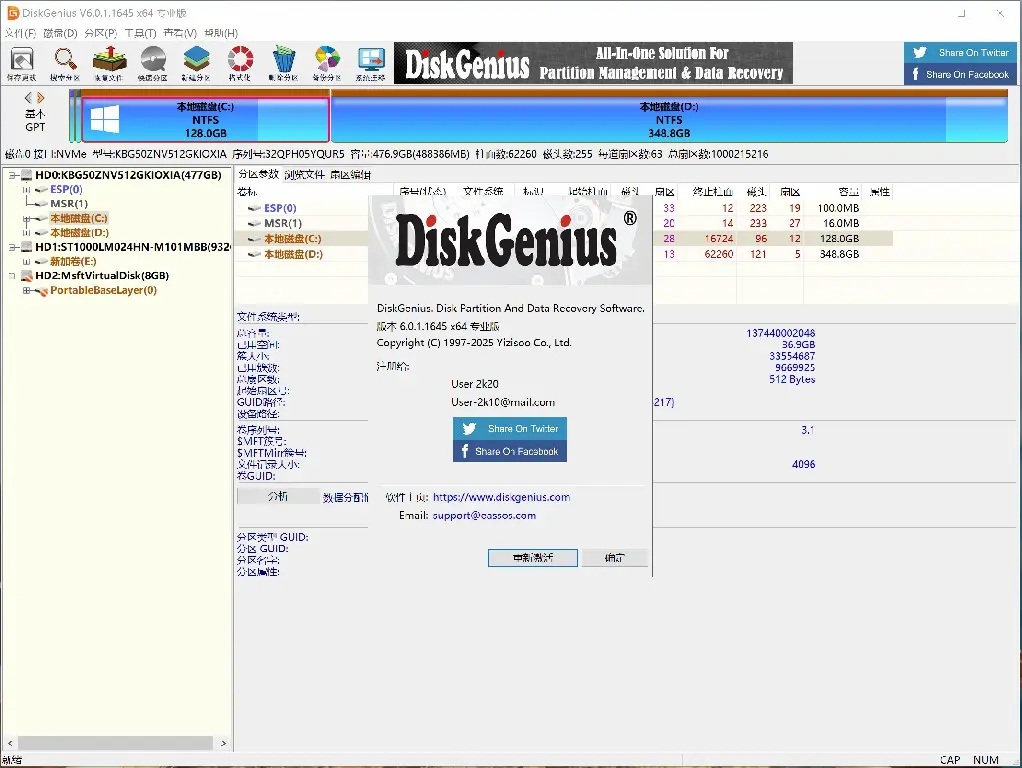
Task: Click the Save Changes (保存更改) toolbar icon
Action: click(x=21, y=62)
